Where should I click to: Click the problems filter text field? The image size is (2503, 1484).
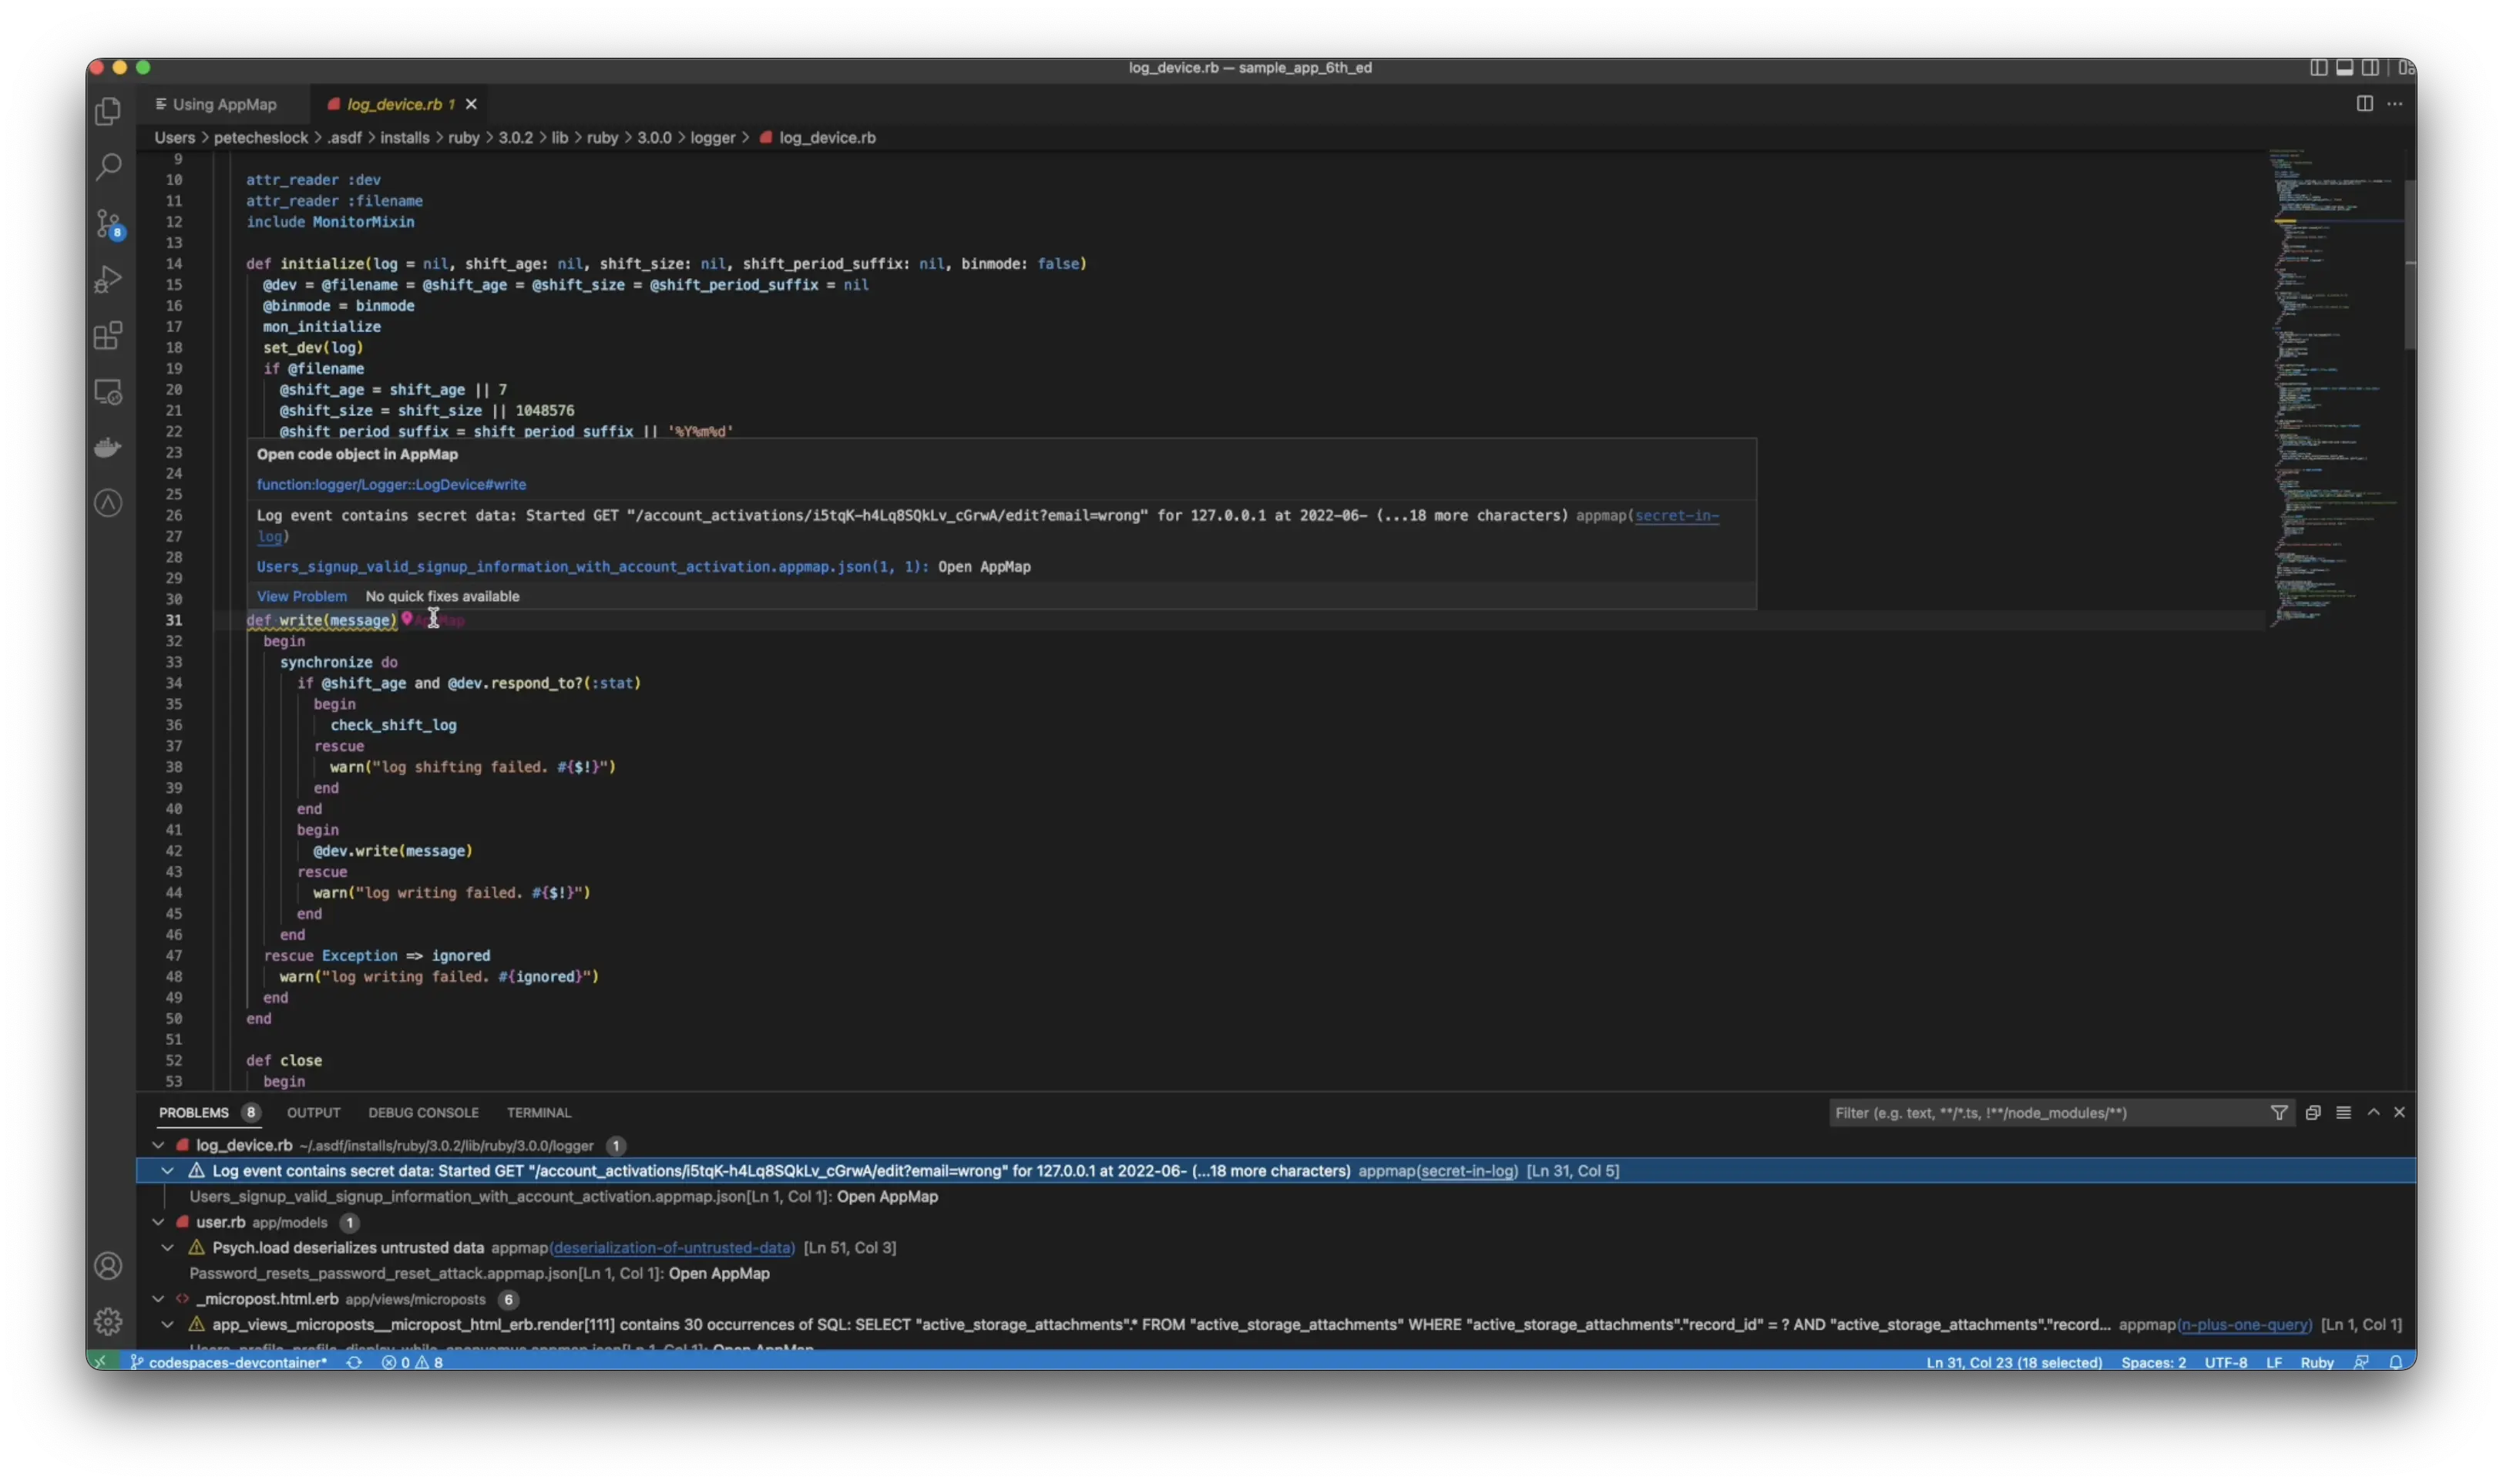coord(2046,1113)
